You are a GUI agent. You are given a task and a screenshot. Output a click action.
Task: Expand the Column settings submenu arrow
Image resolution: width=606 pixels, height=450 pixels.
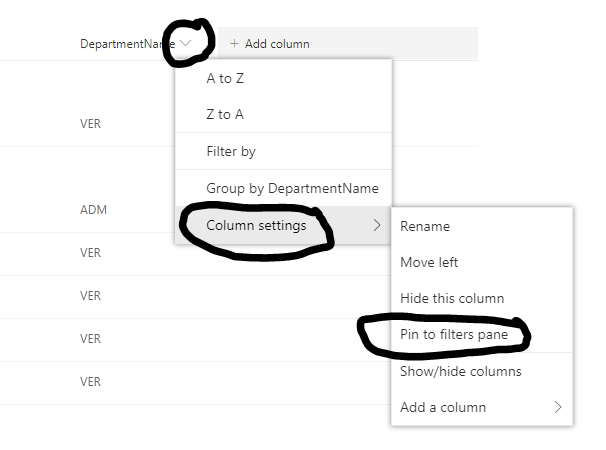click(x=377, y=226)
